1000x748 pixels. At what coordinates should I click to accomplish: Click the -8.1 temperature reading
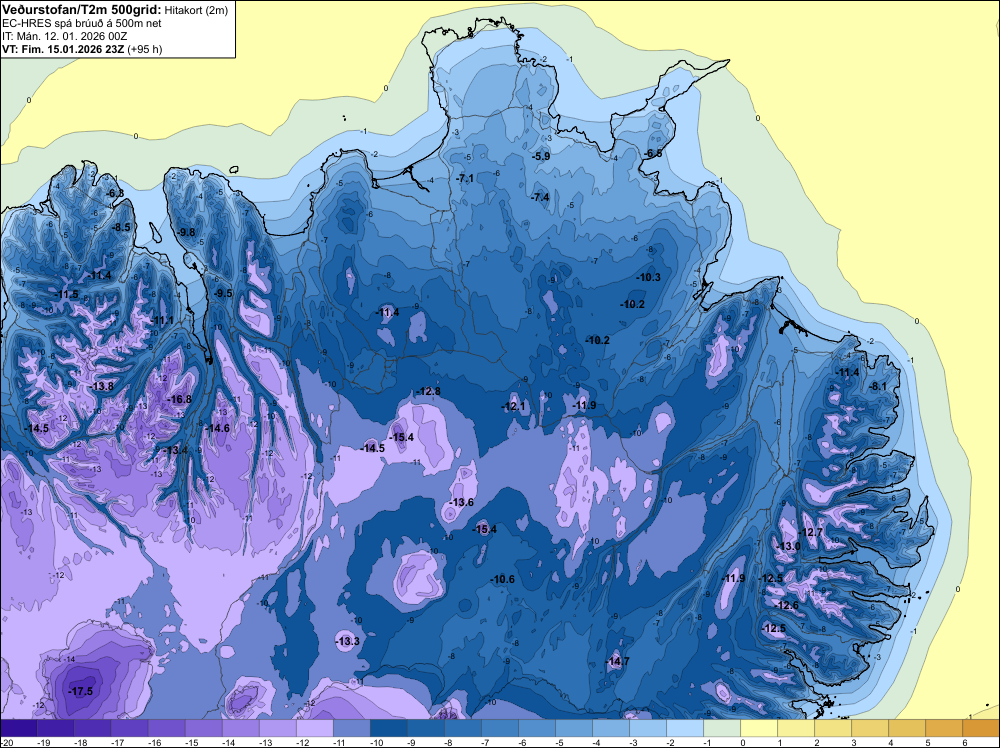pos(878,386)
